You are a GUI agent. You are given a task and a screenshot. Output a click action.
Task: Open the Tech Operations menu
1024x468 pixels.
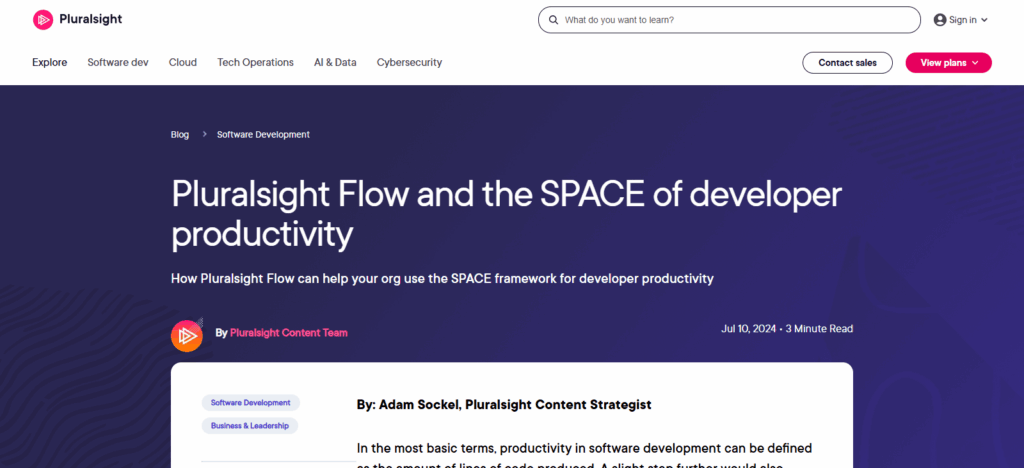[255, 62]
